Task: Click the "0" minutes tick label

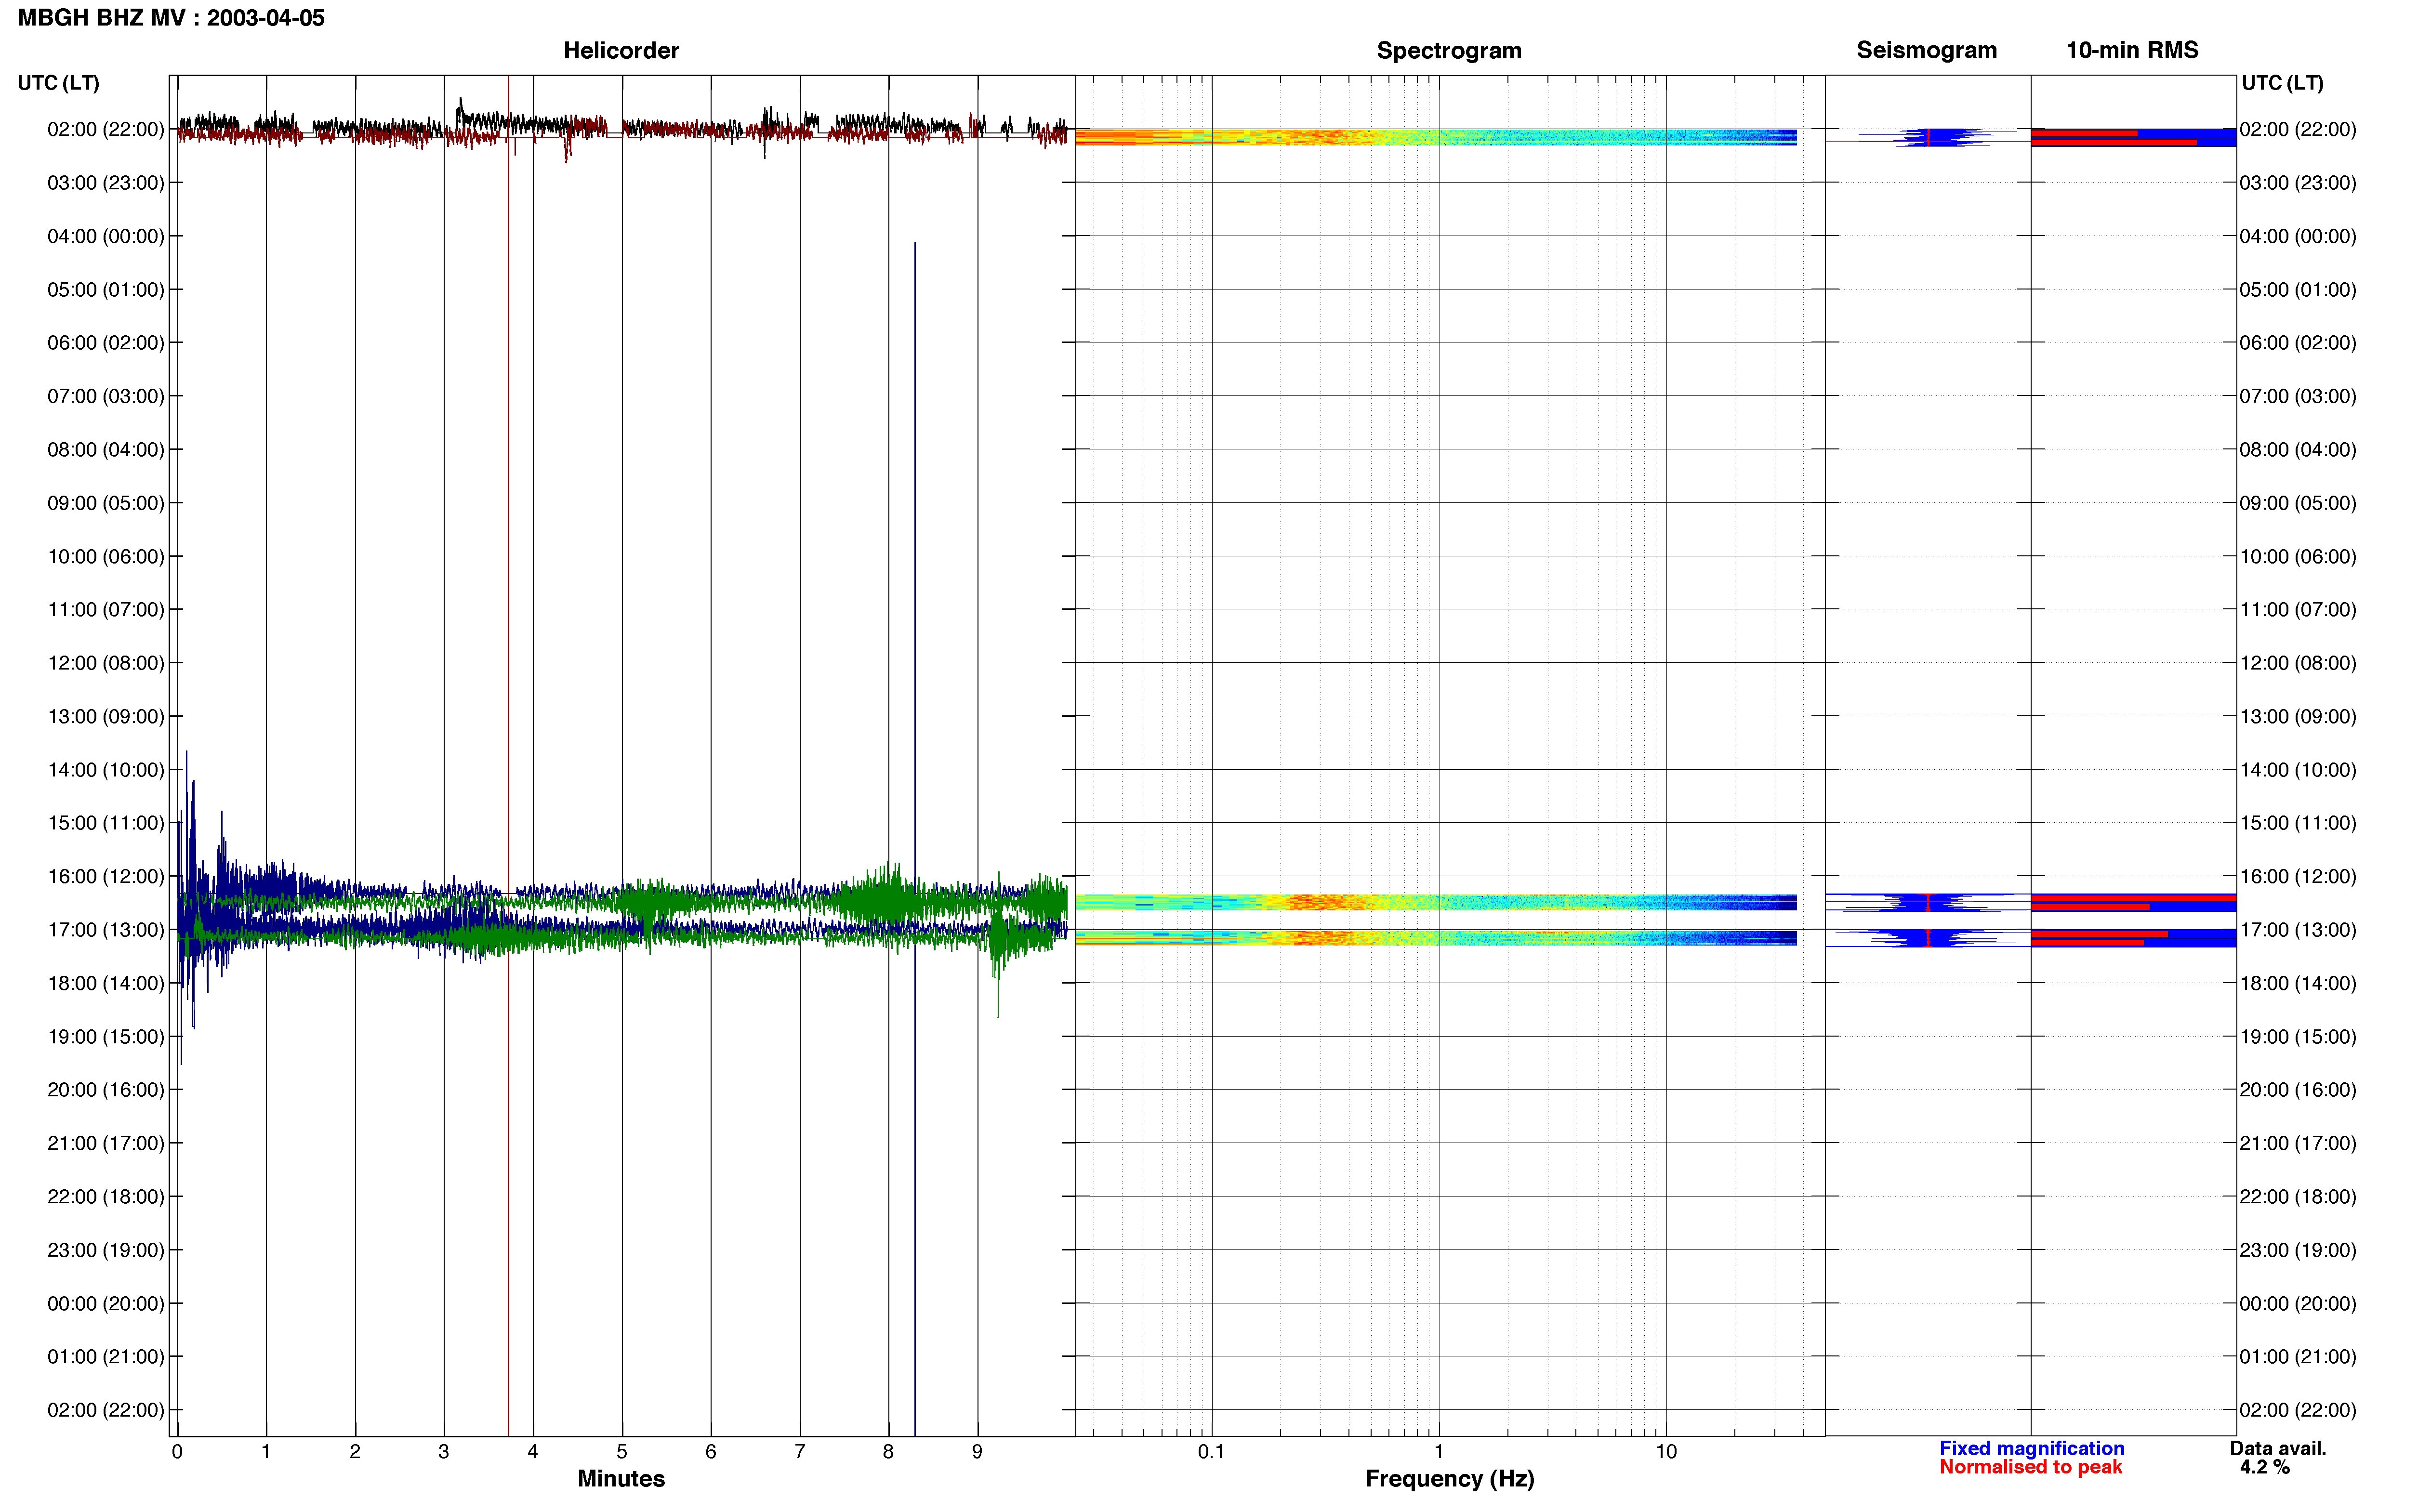Action: point(177,1451)
